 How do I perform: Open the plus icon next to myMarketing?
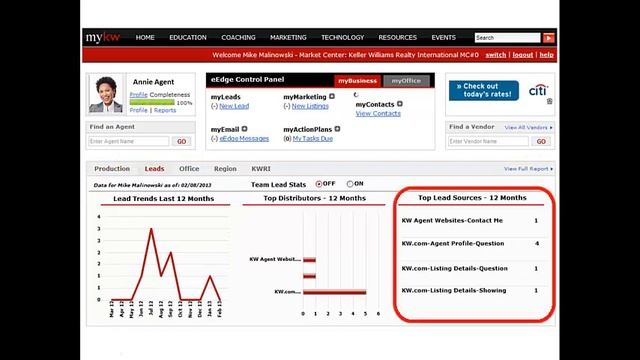tap(332, 96)
